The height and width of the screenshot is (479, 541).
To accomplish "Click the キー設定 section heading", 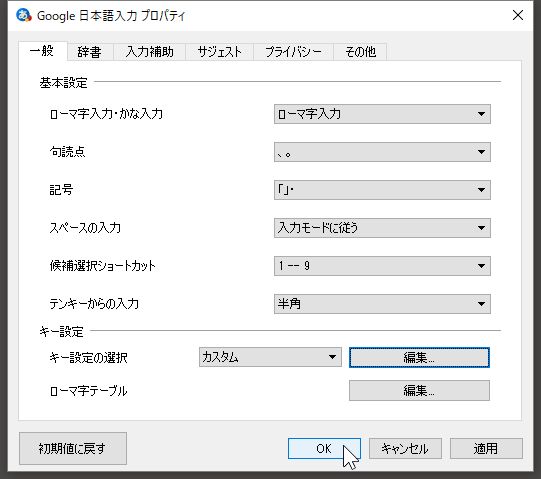I will (61, 332).
